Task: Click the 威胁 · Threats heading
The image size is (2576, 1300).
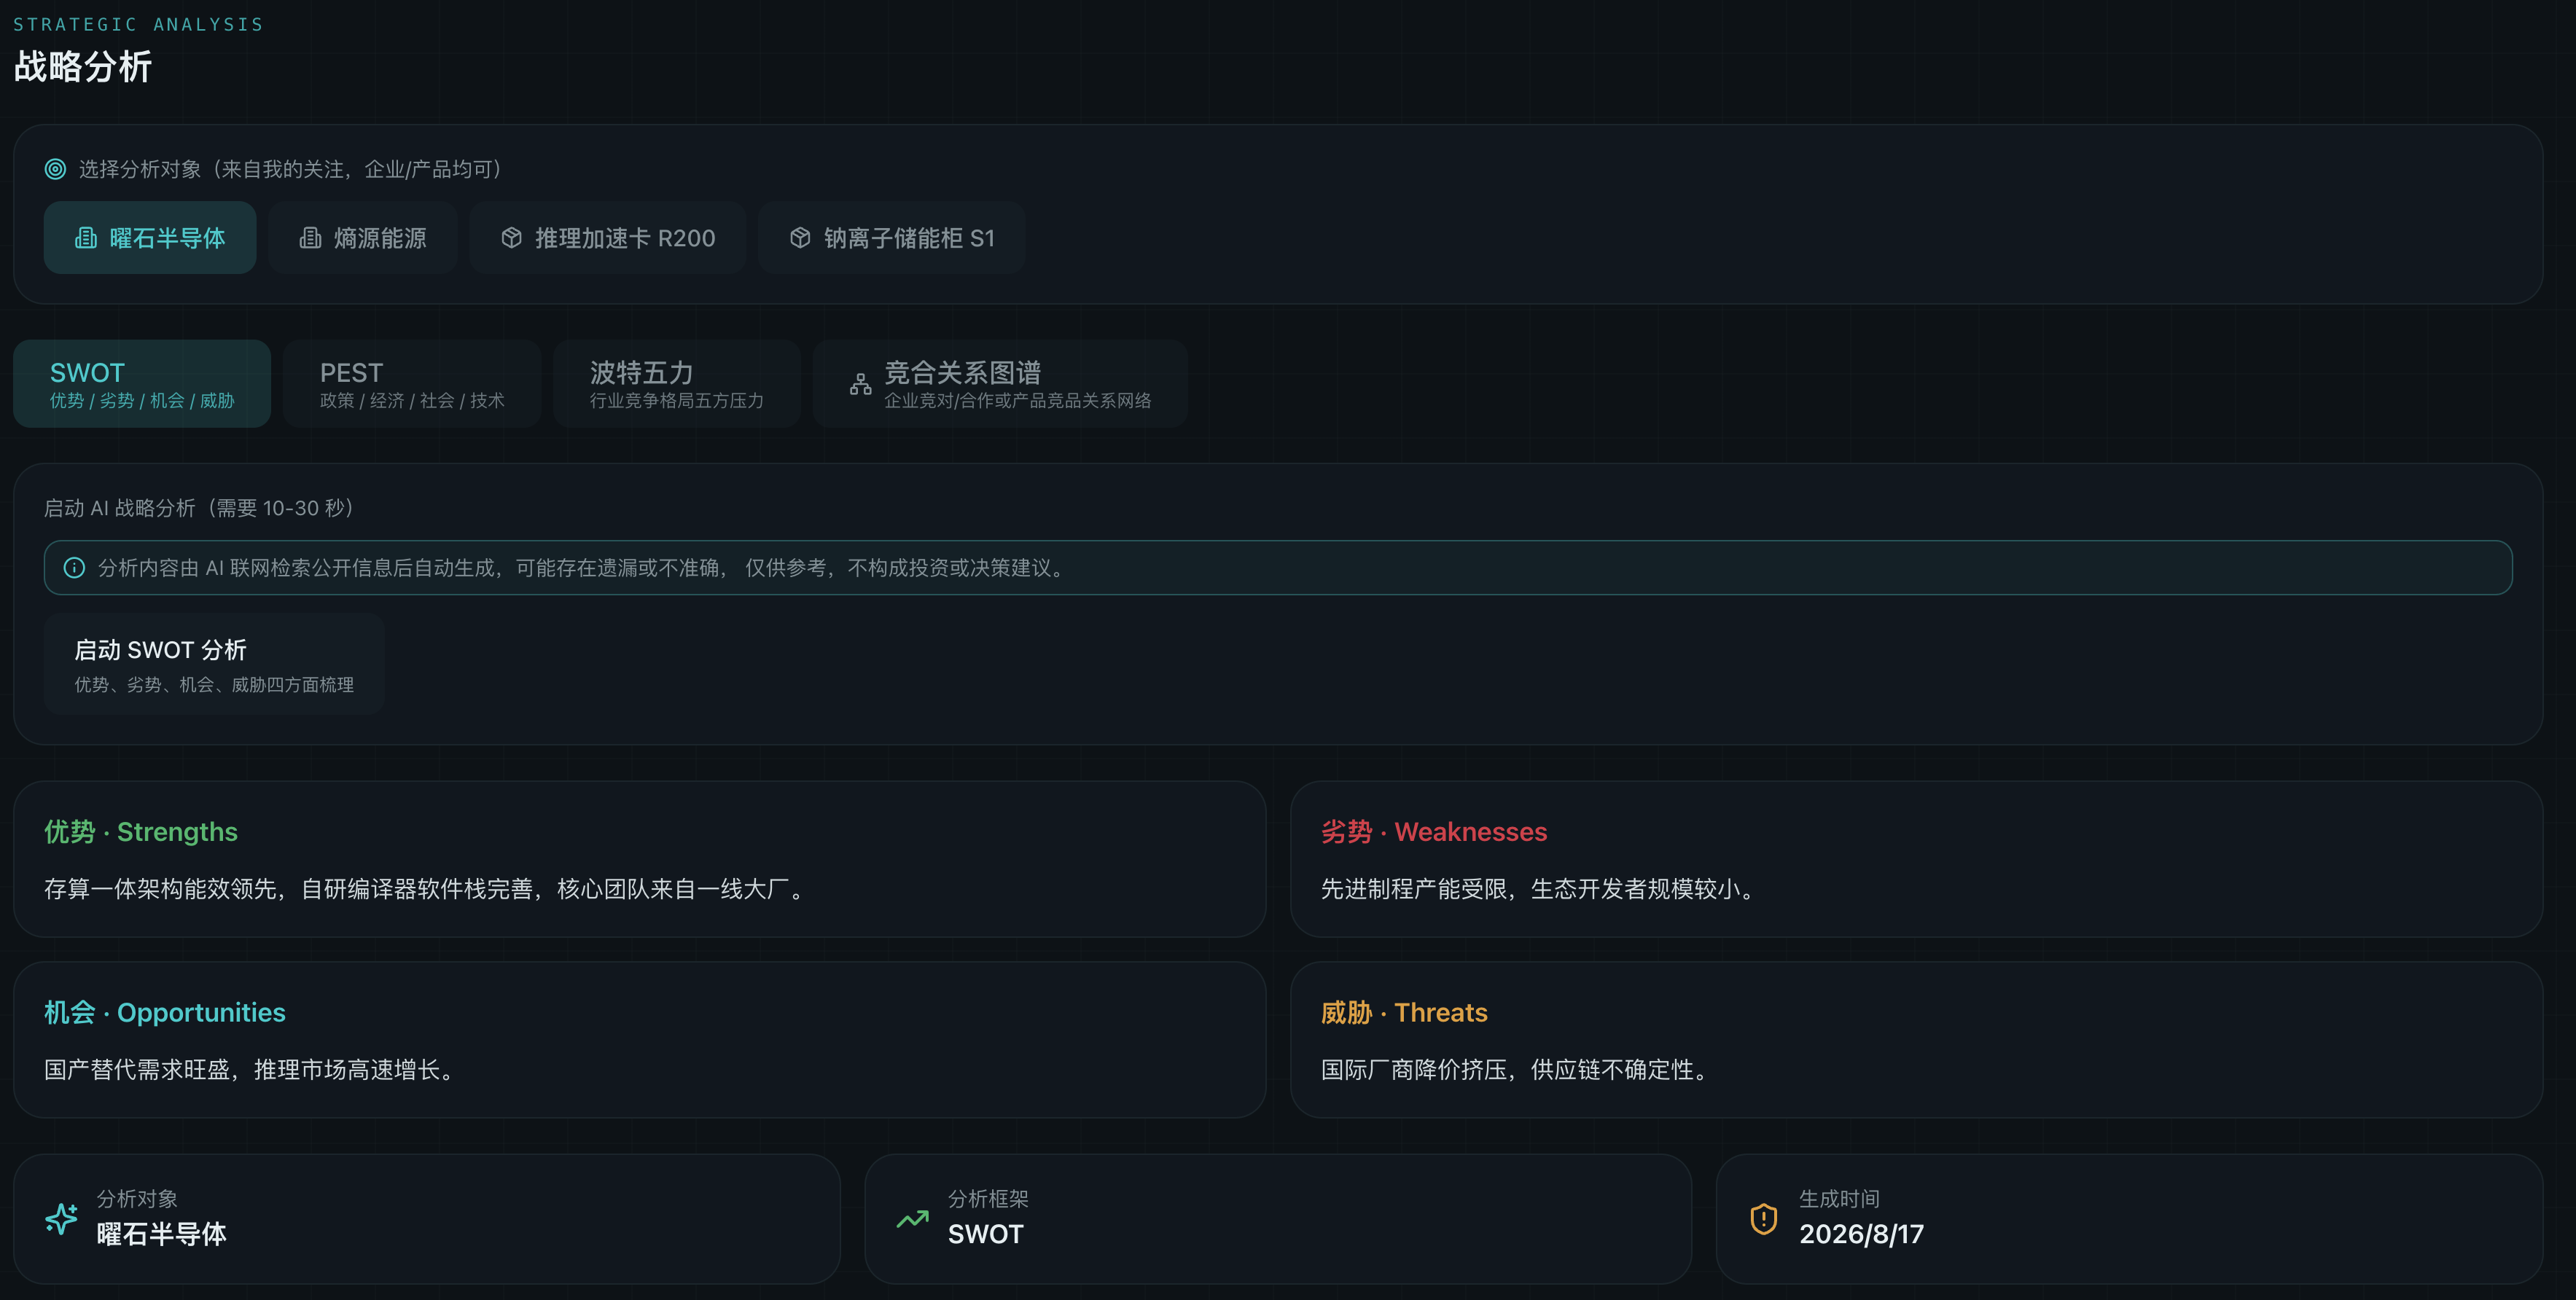Action: (x=1404, y=1013)
